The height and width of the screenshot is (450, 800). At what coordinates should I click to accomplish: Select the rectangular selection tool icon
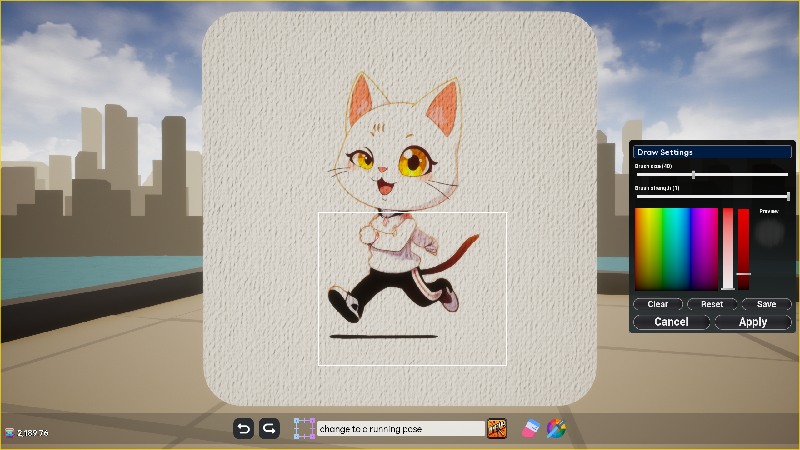304,429
